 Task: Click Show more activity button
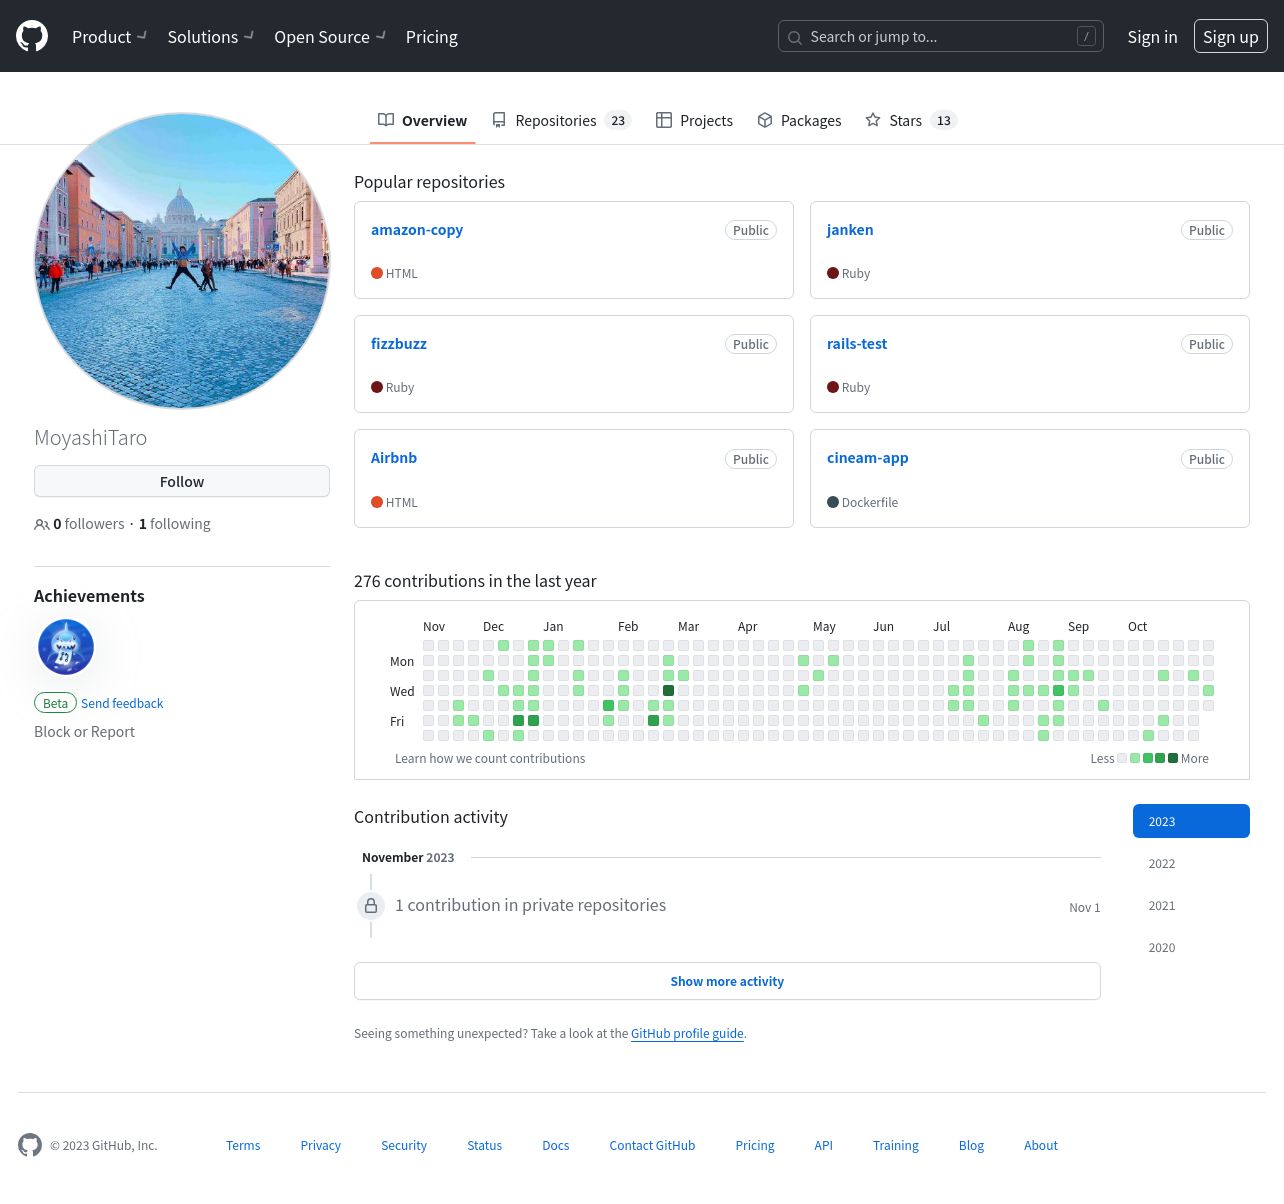coord(727,981)
